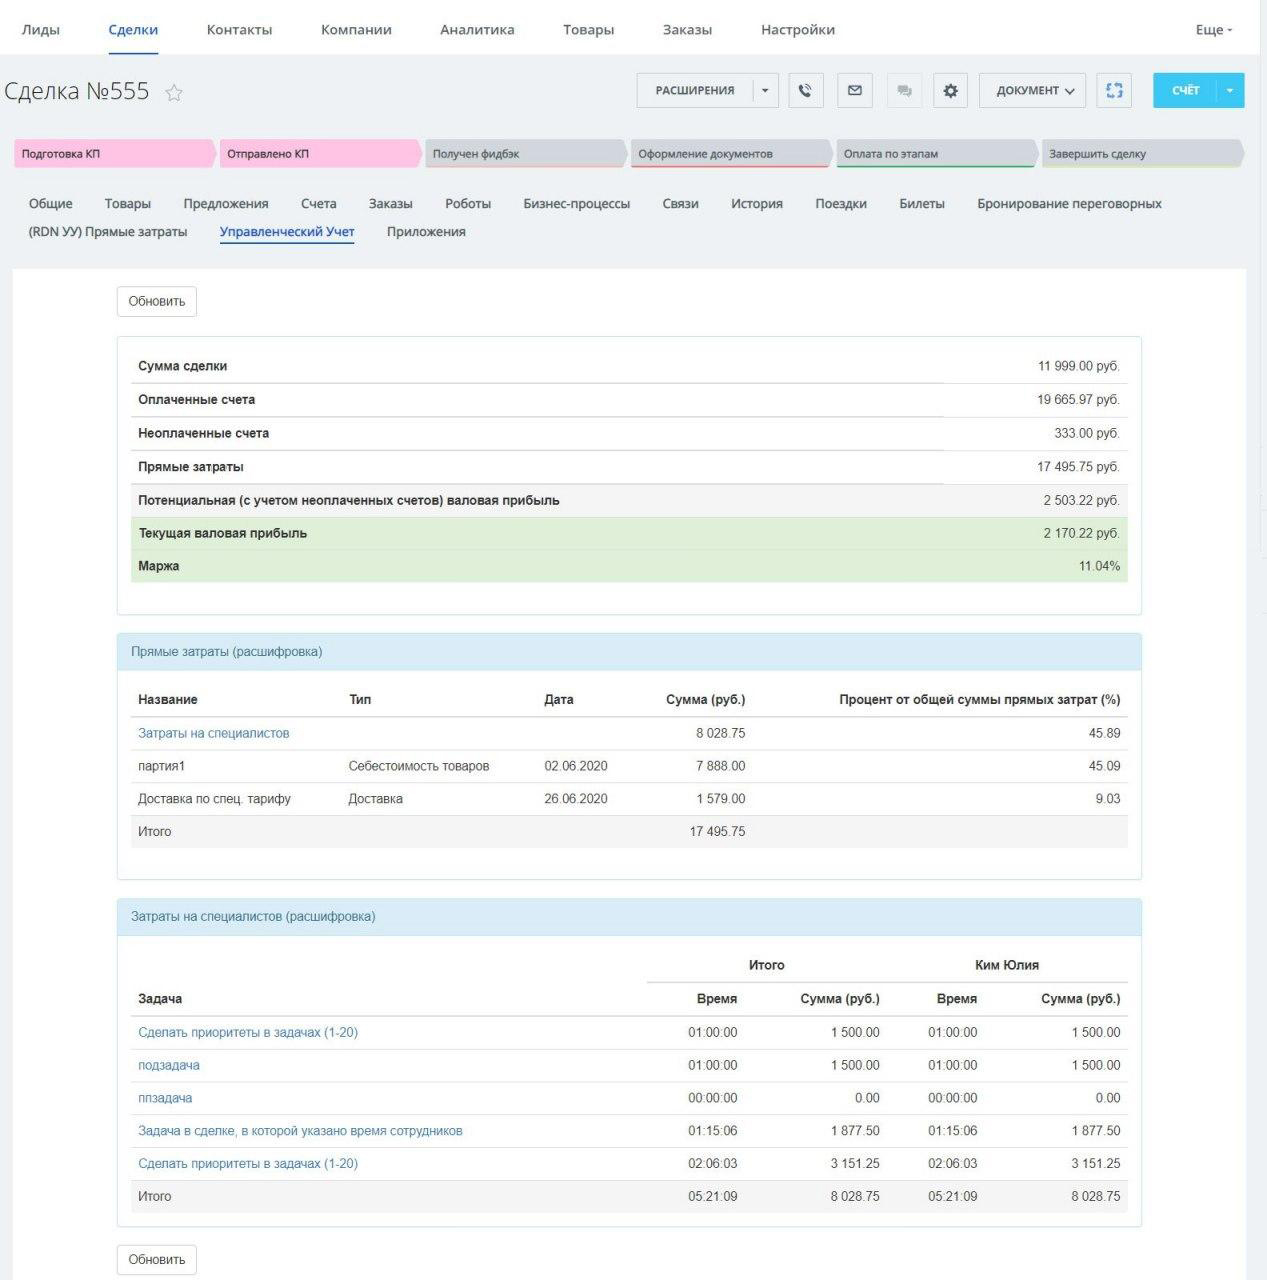Open the gear settings icon

click(x=950, y=90)
